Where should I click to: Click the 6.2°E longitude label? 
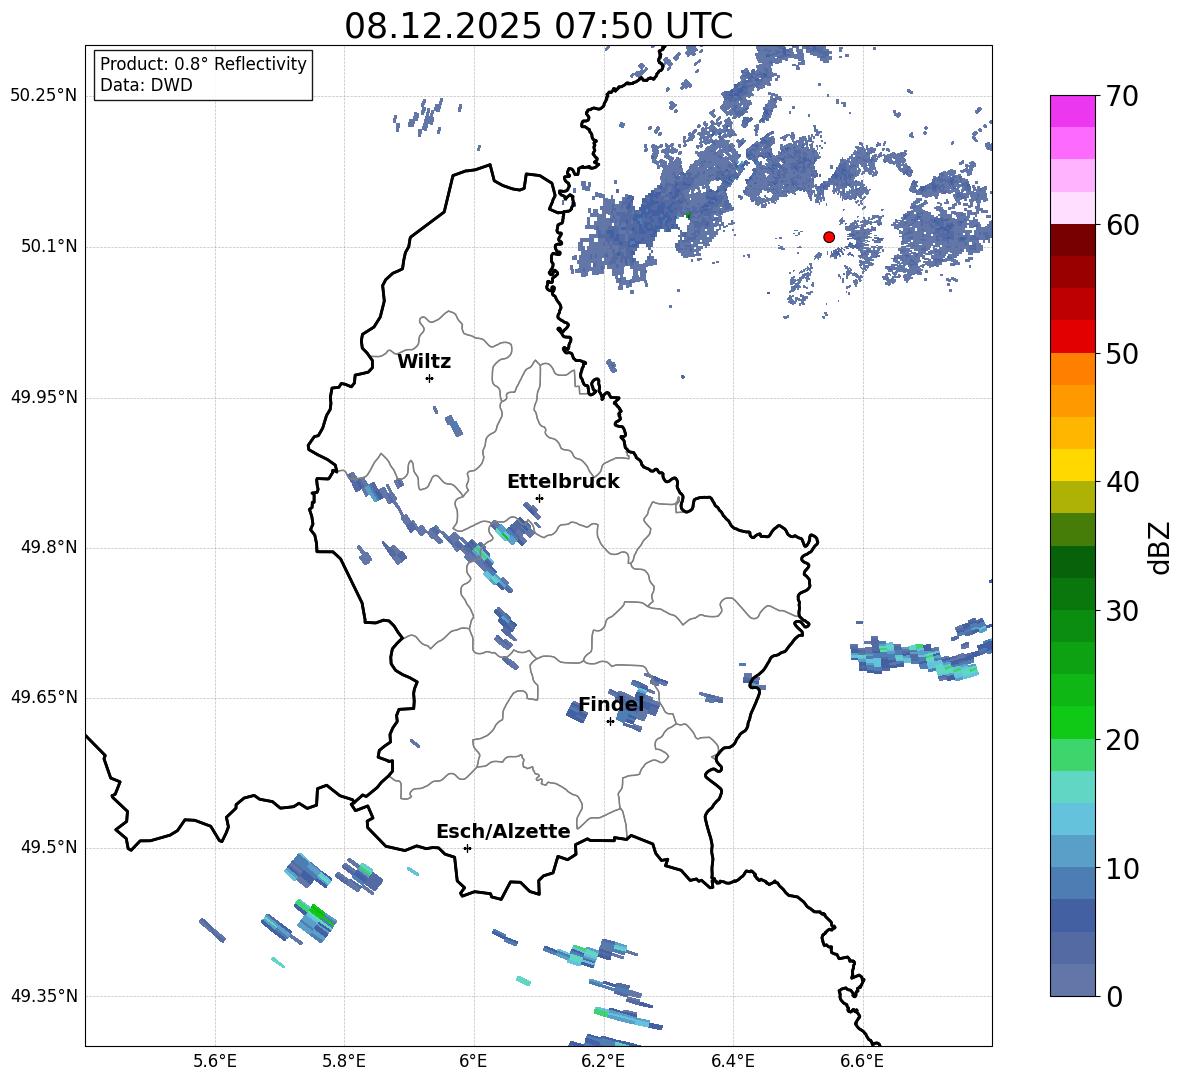(x=603, y=1061)
